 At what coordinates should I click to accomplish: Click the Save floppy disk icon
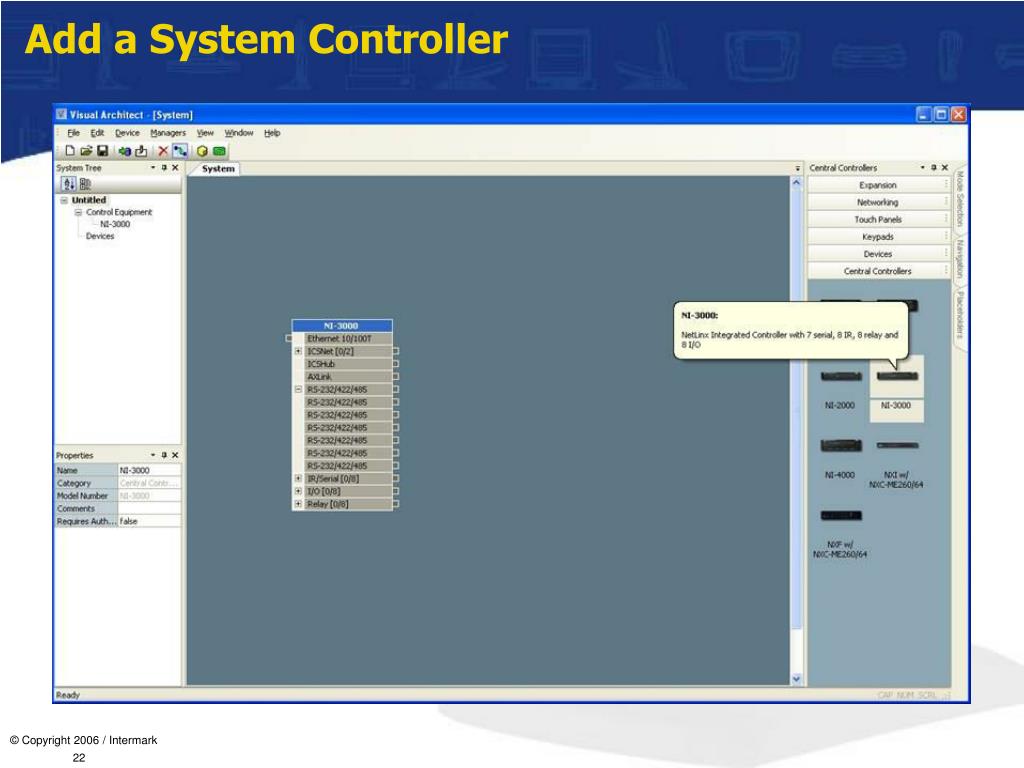click(103, 151)
